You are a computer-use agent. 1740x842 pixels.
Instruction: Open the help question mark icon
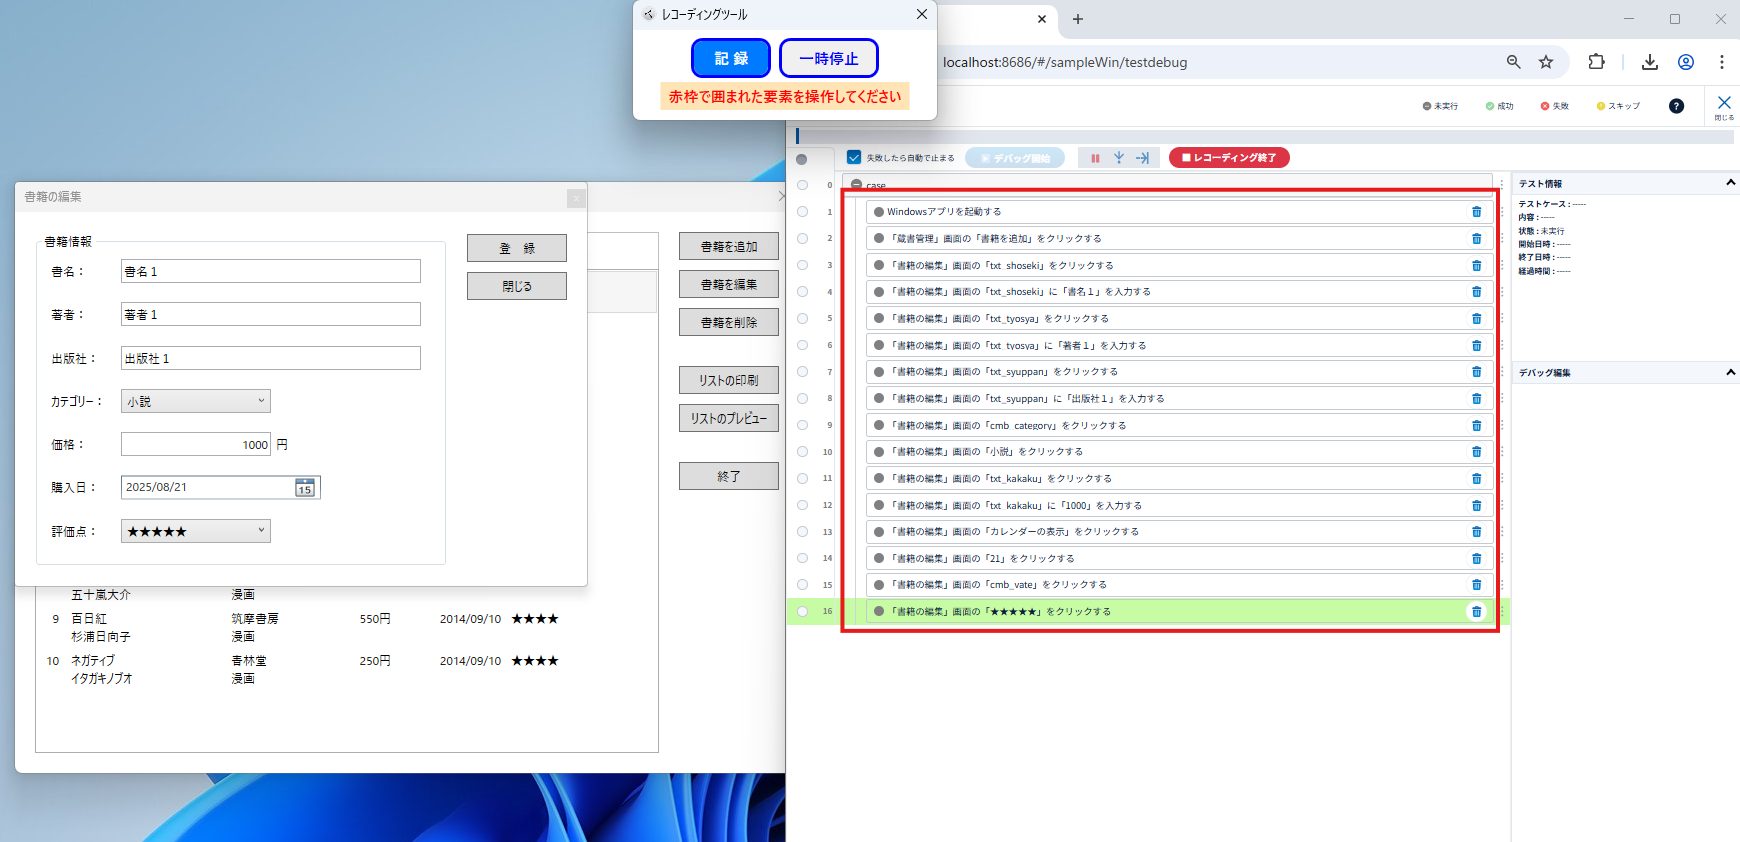point(1676,106)
